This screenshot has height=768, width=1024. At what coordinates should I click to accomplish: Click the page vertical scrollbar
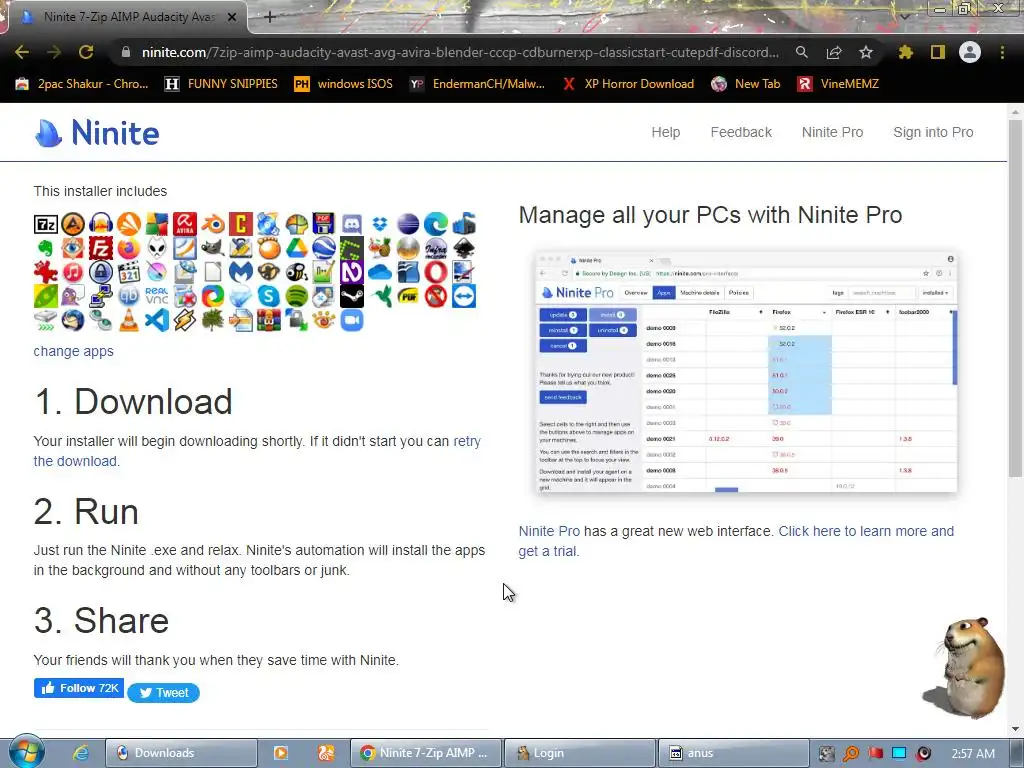[x=1015, y=297]
